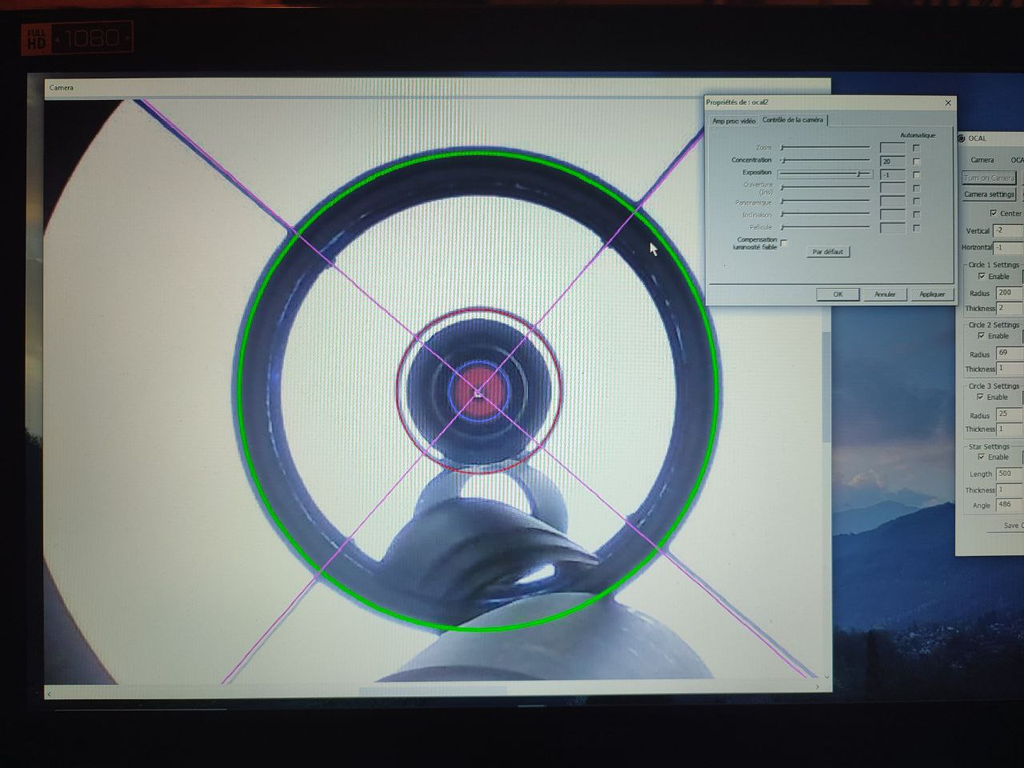
Task: Focus Circle 1 Thickness field
Action: pos(1010,308)
